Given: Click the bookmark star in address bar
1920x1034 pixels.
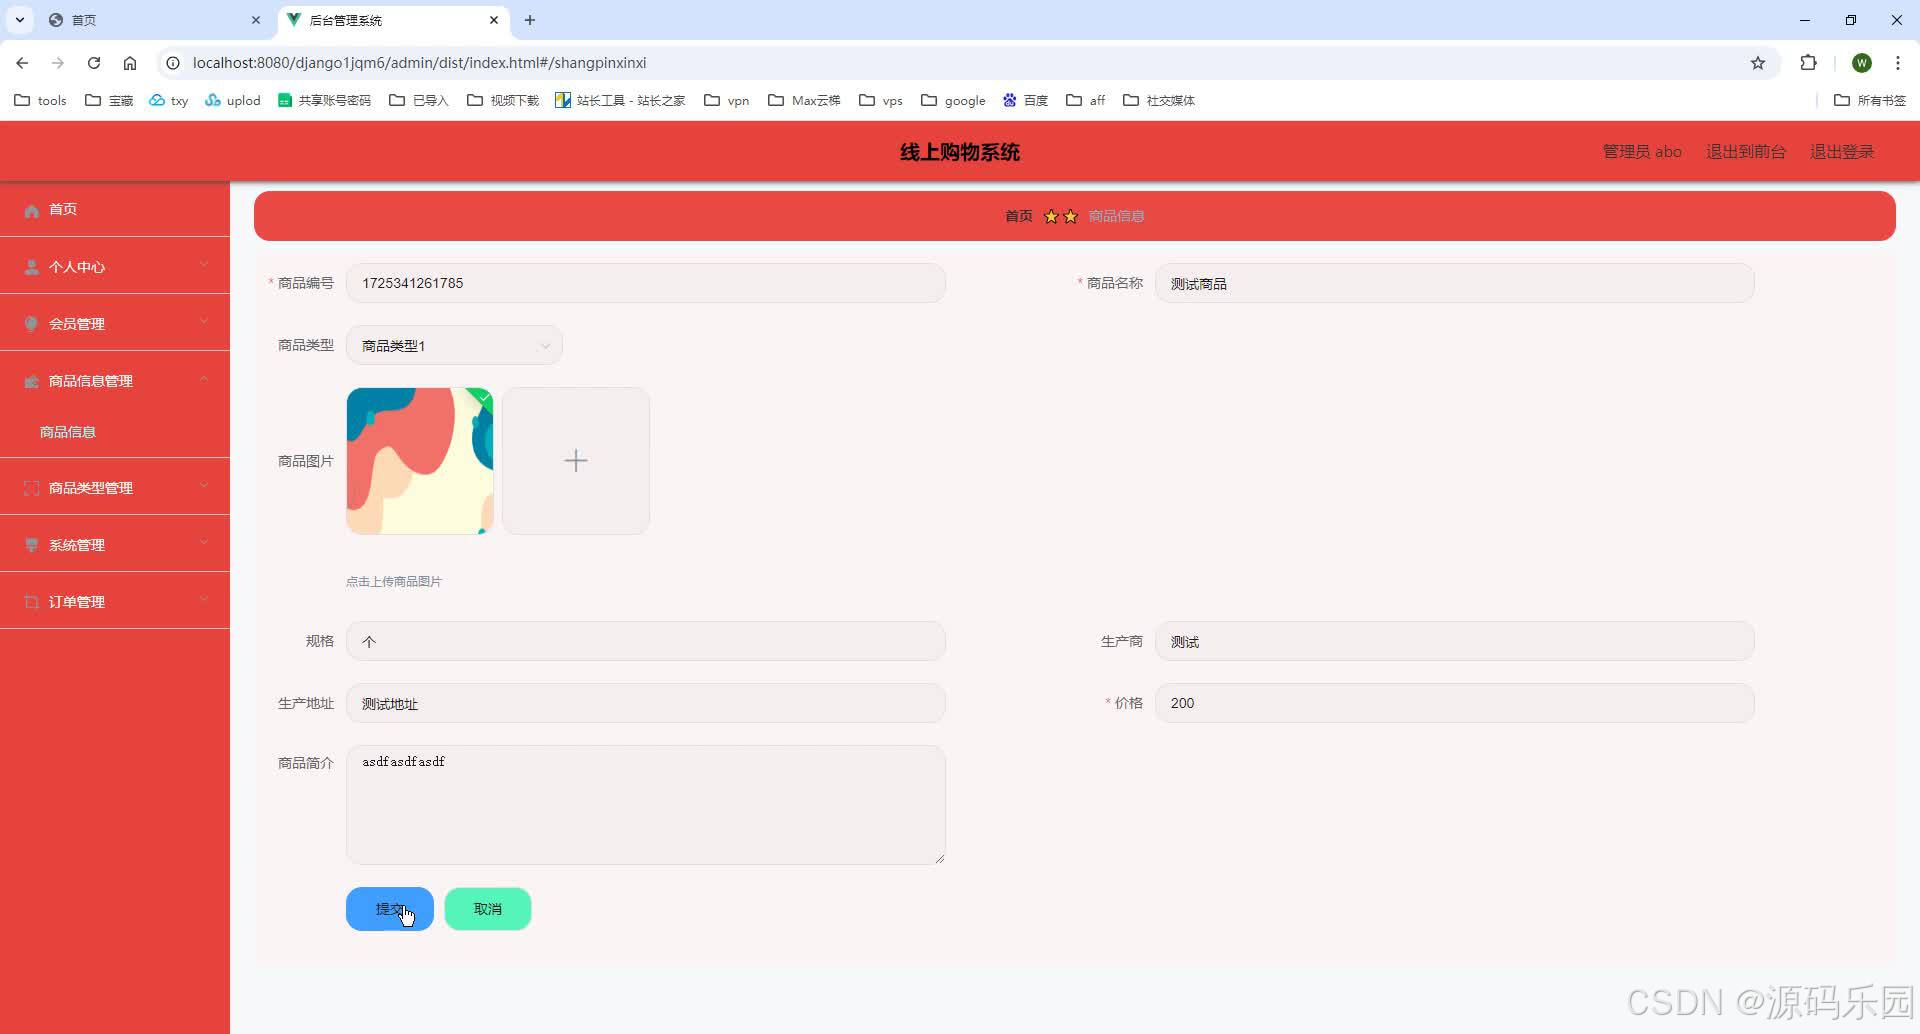Looking at the screenshot, I should click(x=1758, y=62).
